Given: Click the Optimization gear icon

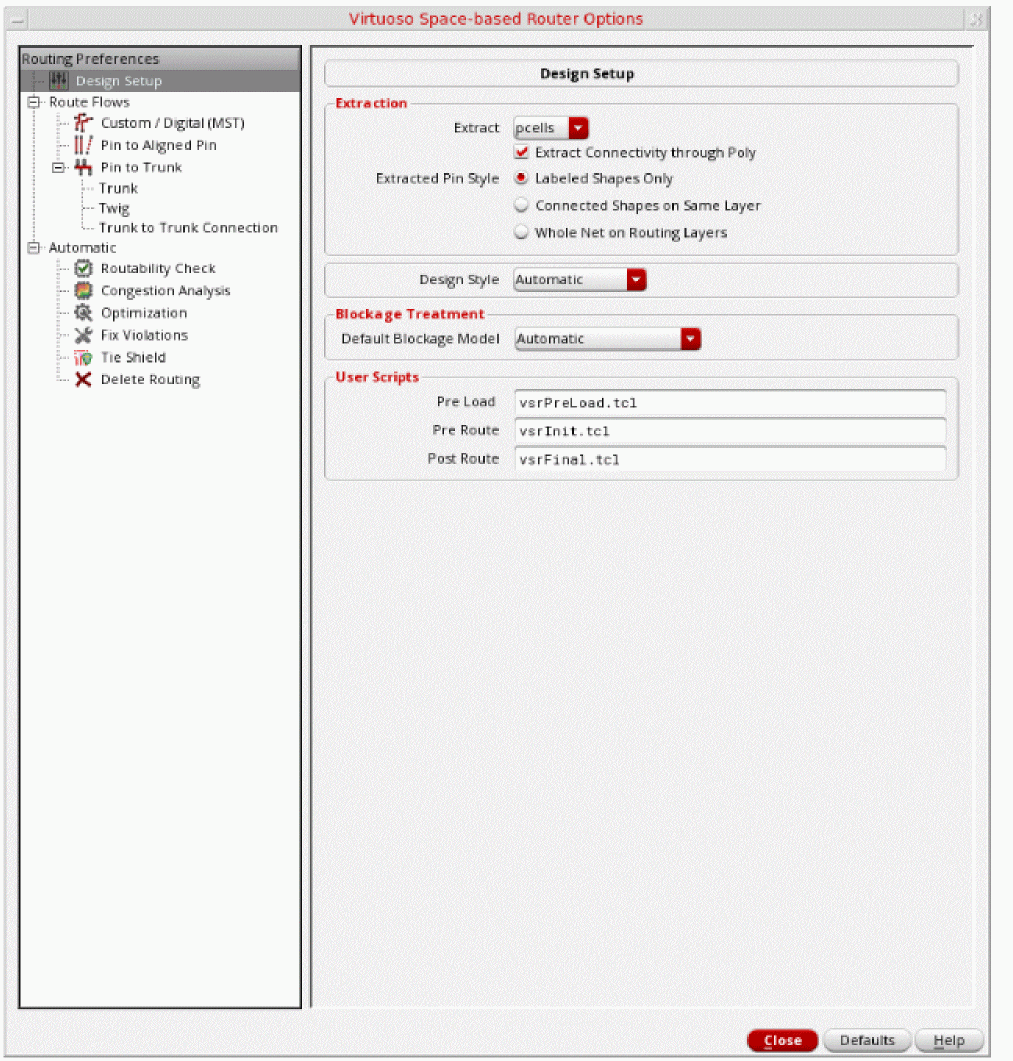Looking at the screenshot, I should (x=83, y=313).
